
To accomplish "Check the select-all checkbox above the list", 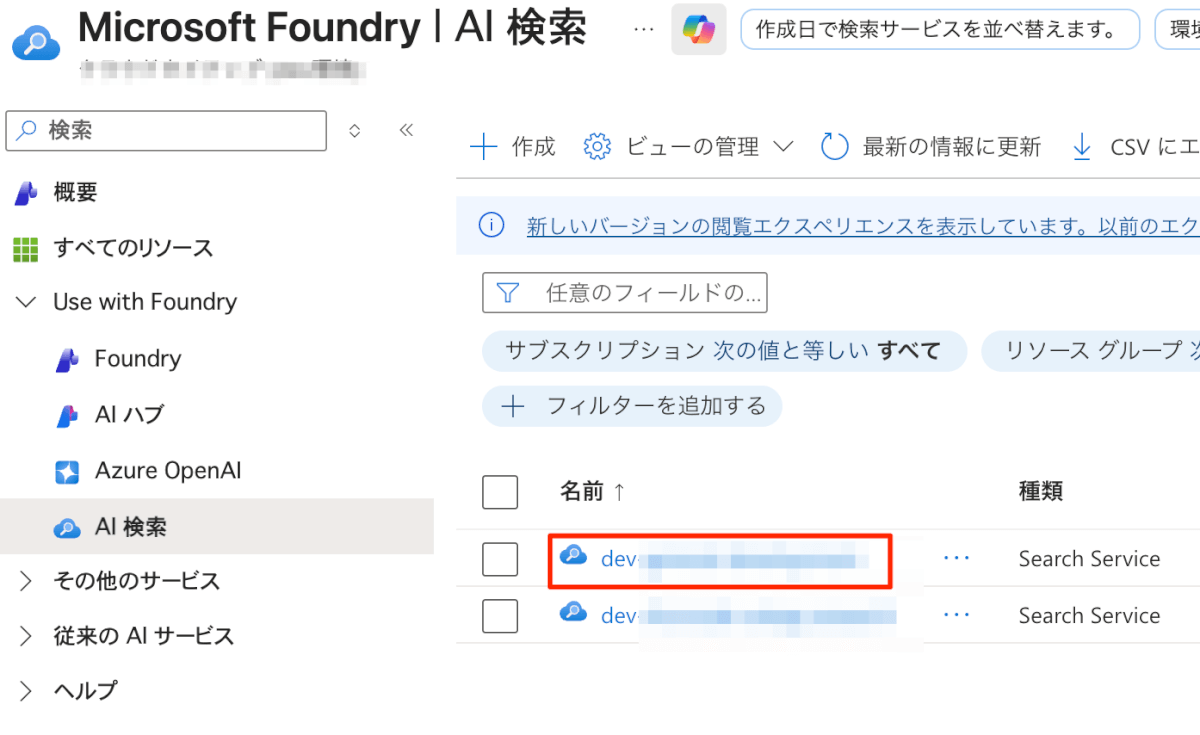I will pos(500,492).
